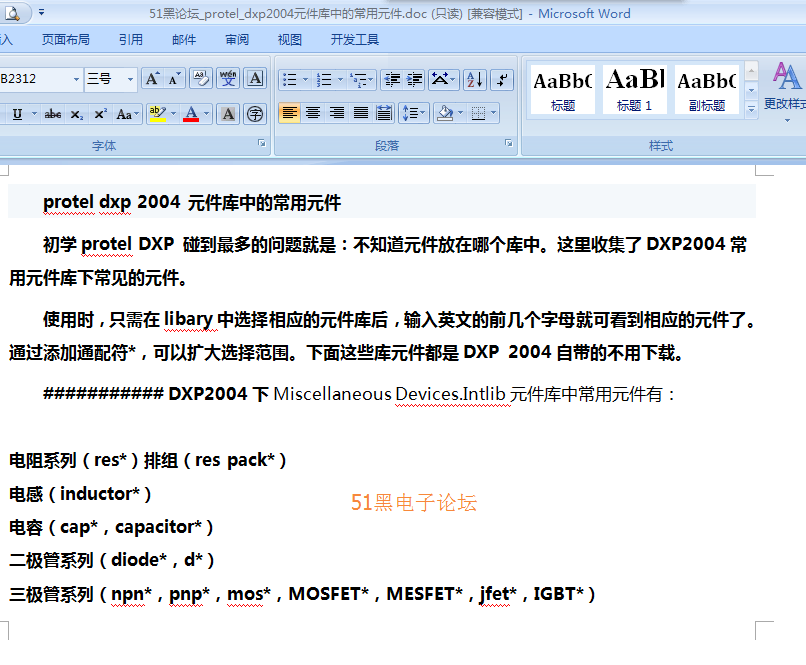
Task: Clear formatting with the eraser icon
Action: pos(201,79)
